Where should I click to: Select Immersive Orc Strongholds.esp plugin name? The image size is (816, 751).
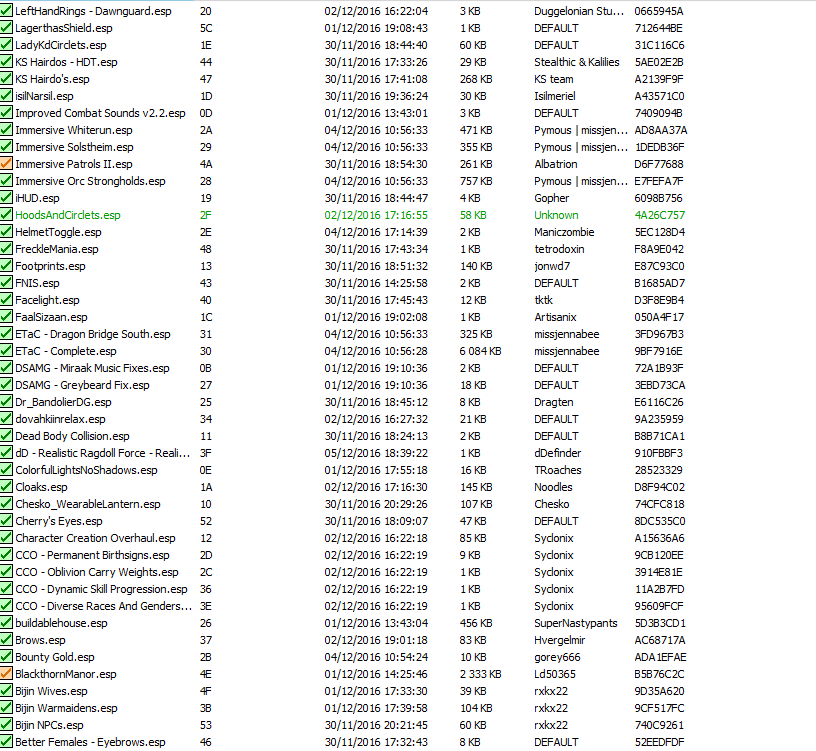click(91, 181)
